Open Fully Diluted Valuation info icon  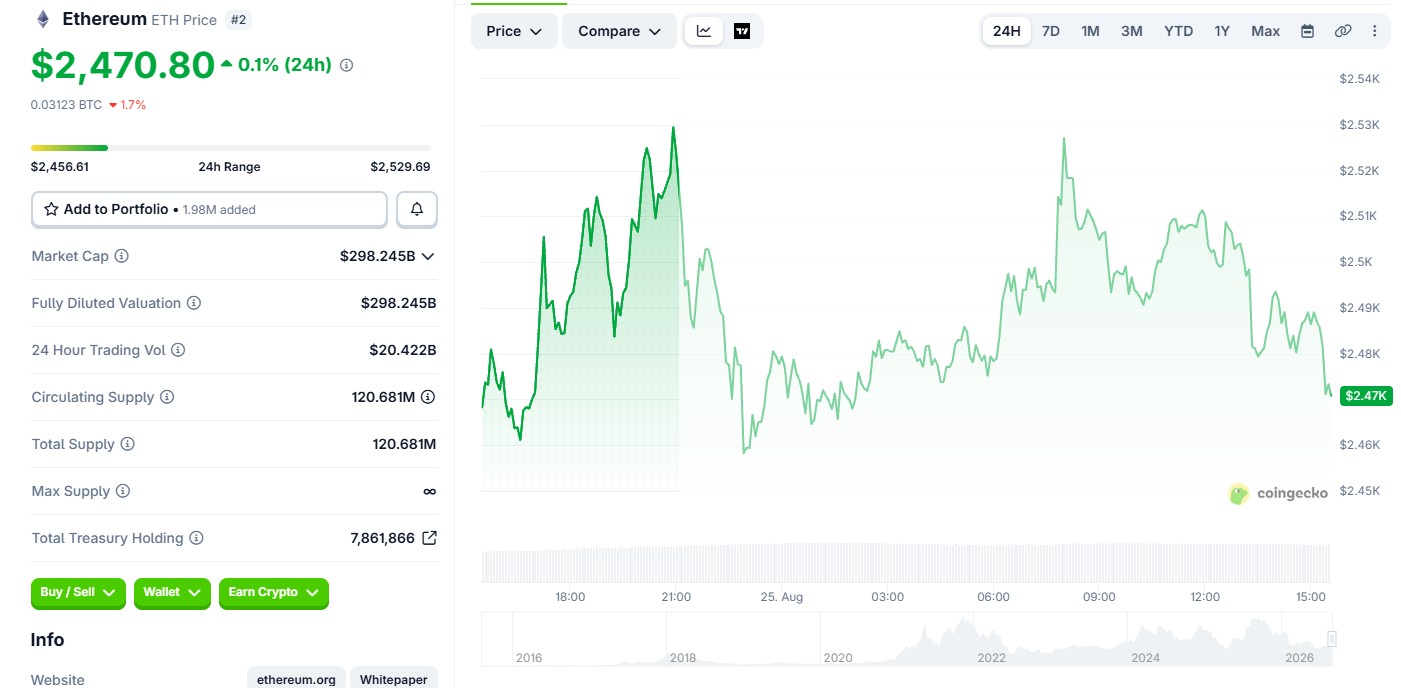194,303
